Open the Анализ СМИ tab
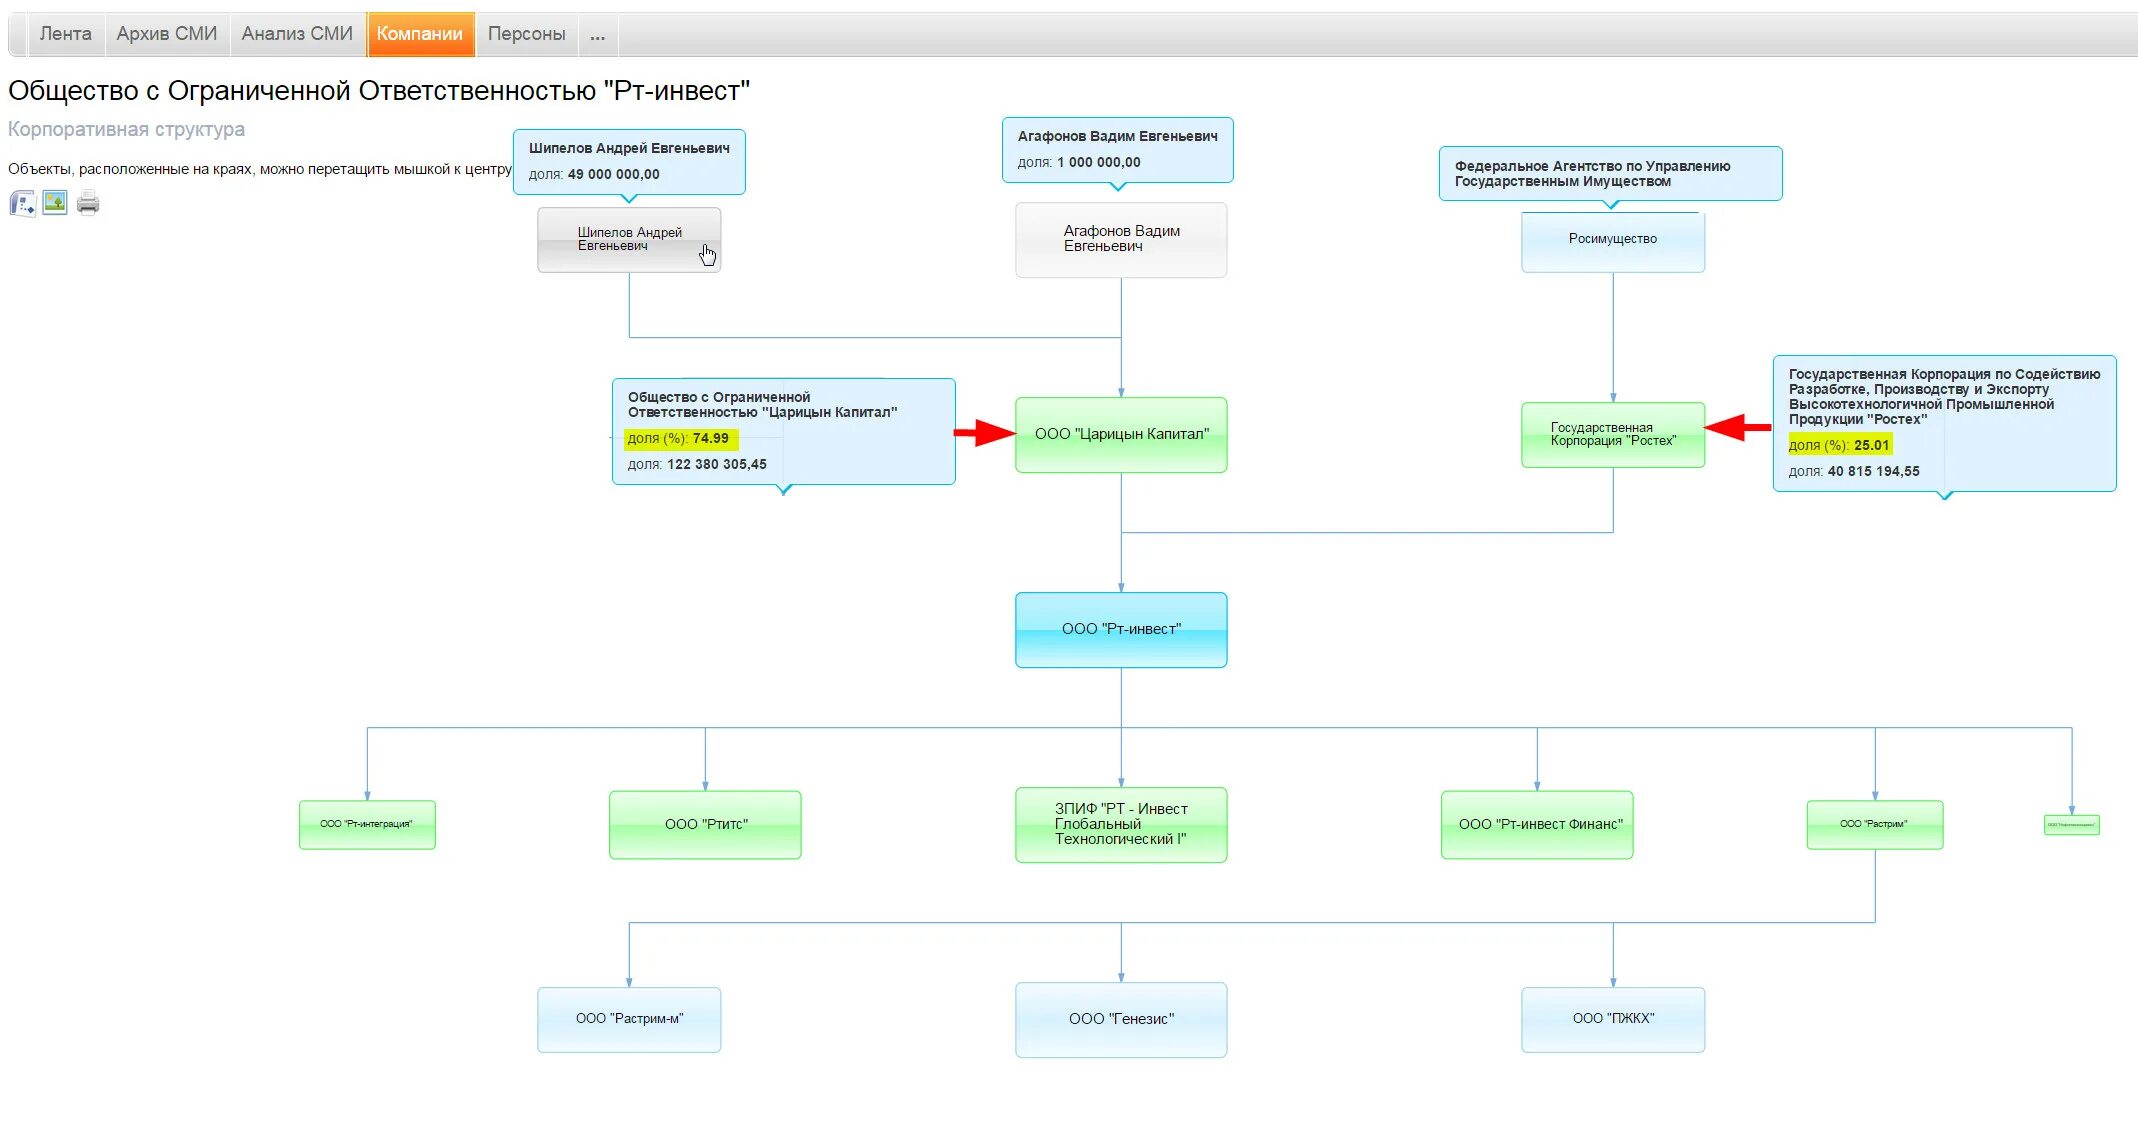 pos(297,34)
